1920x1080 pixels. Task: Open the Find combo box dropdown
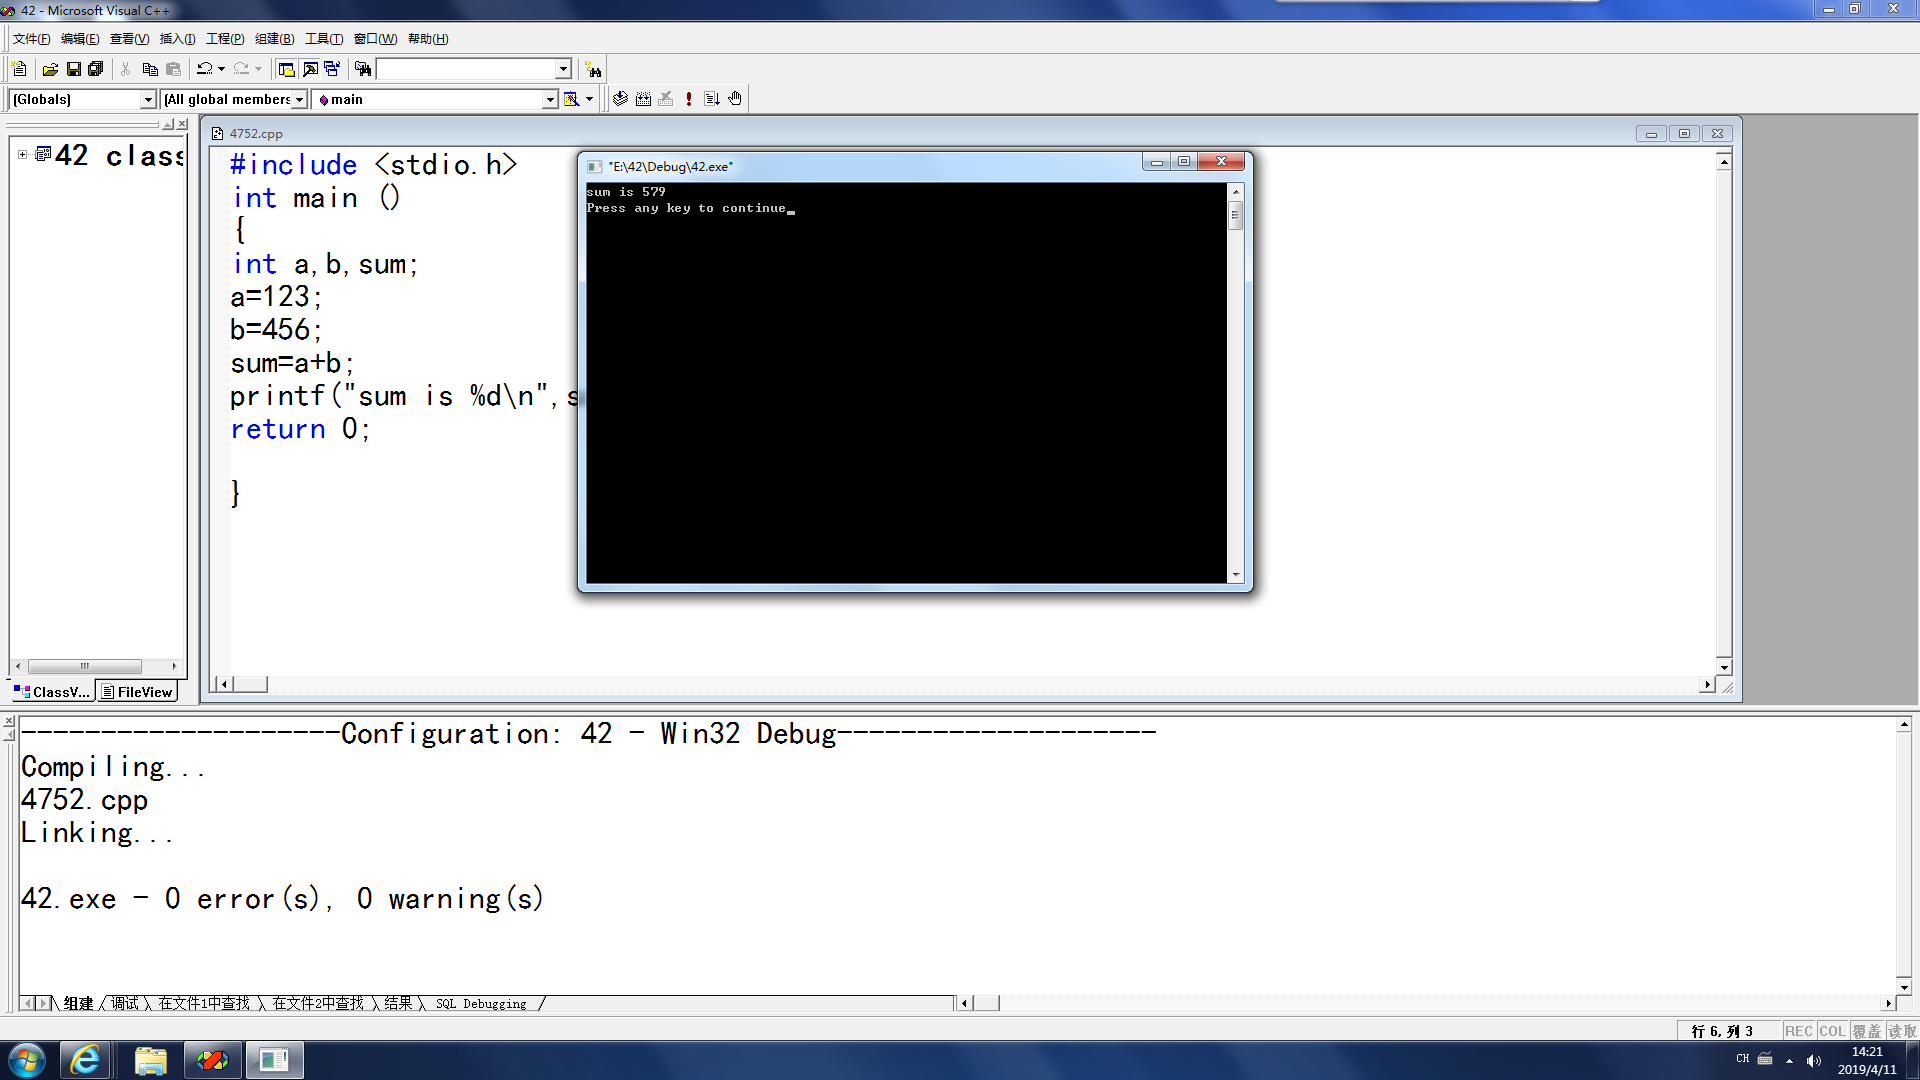[x=563, y=69]
